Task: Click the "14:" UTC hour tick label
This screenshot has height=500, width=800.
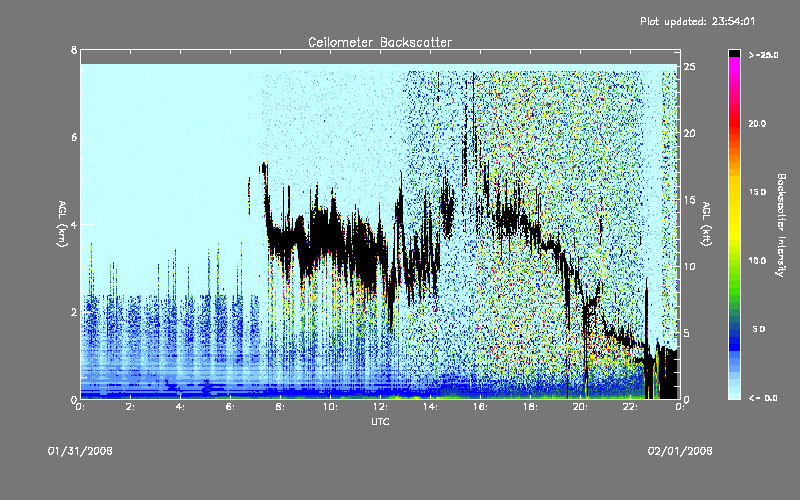Action: pyautogui.click(x=431, y=407)
